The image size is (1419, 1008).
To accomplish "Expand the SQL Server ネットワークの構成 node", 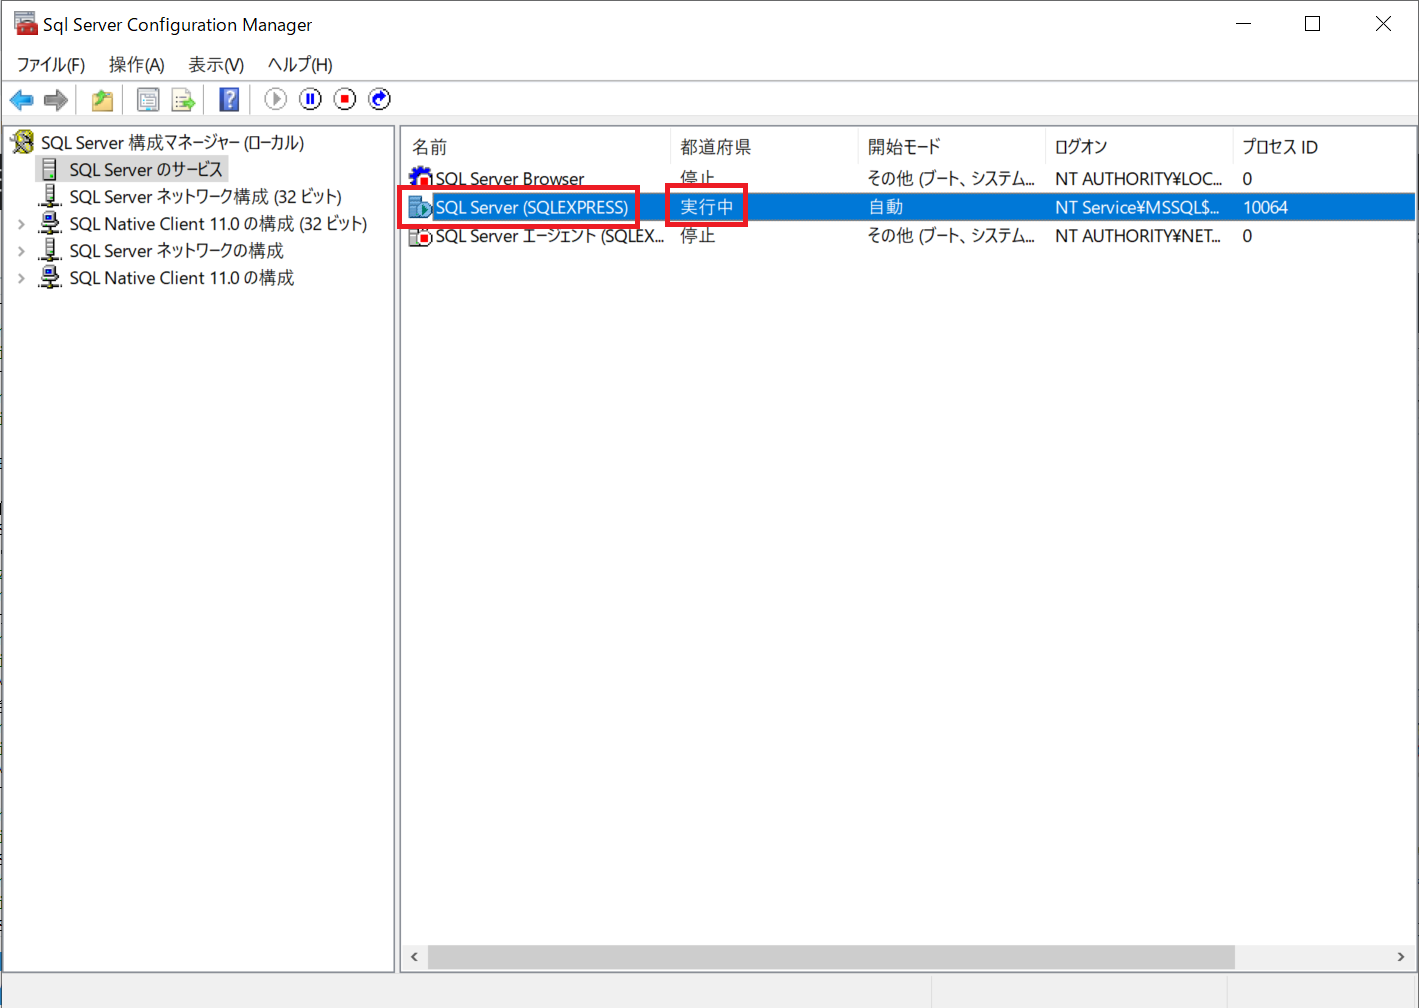I will coord(21,251).
